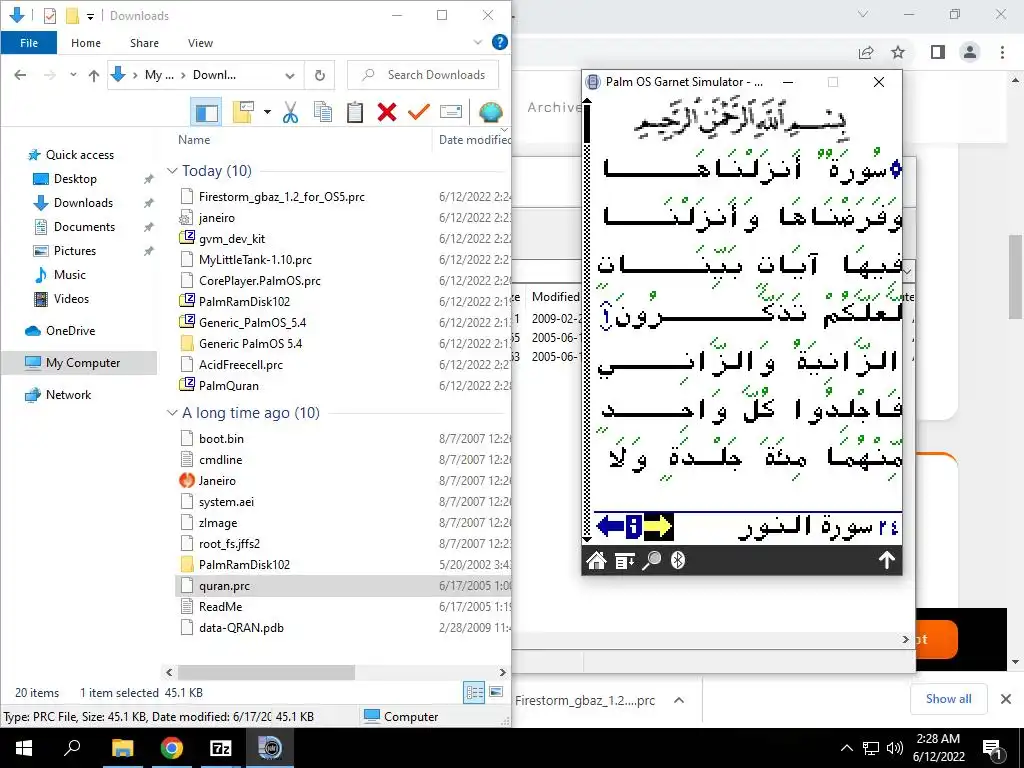Toggle the preview pane icon in Explorer toolbar
Viewport: 1024px width, 768px height.
coord(206,112)
